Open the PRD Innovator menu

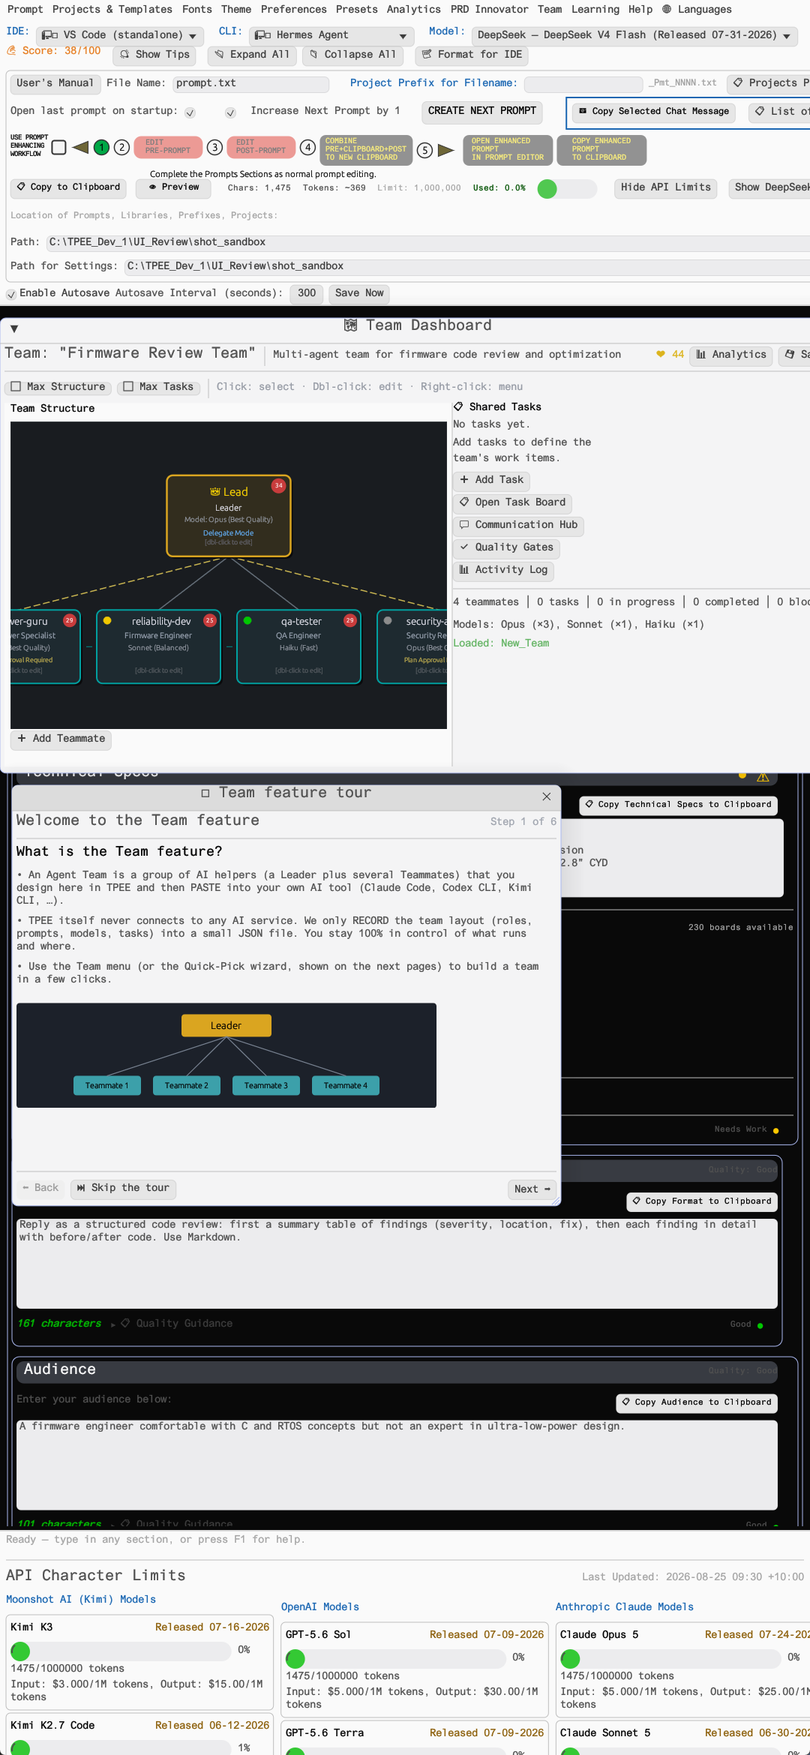[x=489, y=9]
